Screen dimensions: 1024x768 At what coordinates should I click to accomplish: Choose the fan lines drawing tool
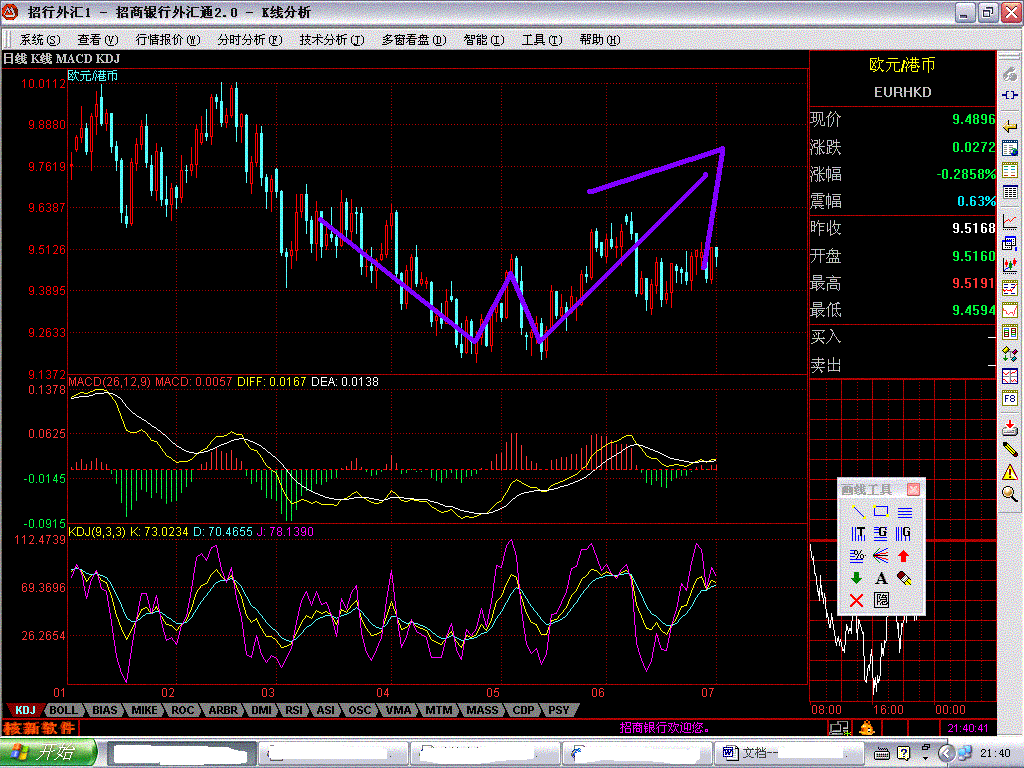pos(880,556)
